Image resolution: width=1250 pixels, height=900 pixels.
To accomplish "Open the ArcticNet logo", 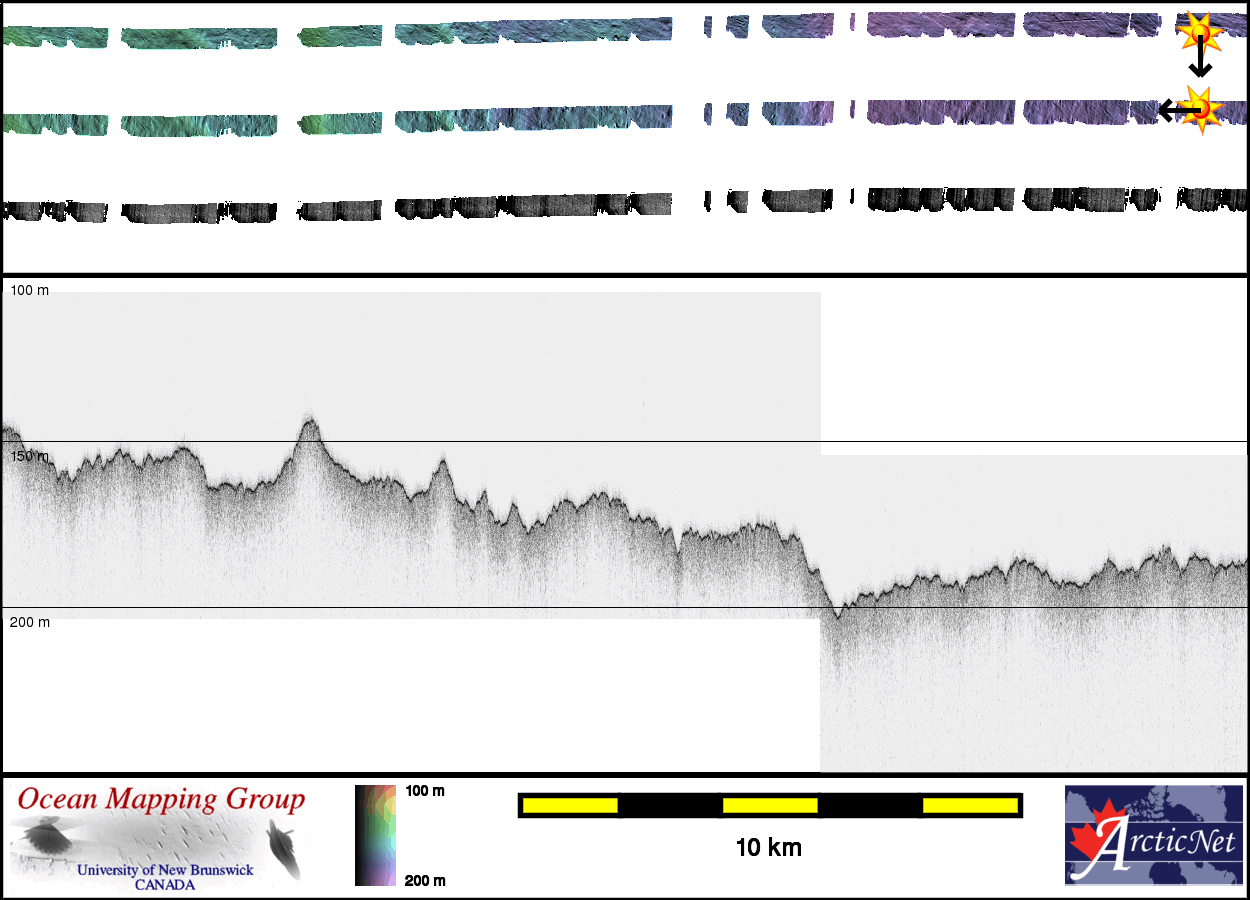I will [x=1155, y=835].
